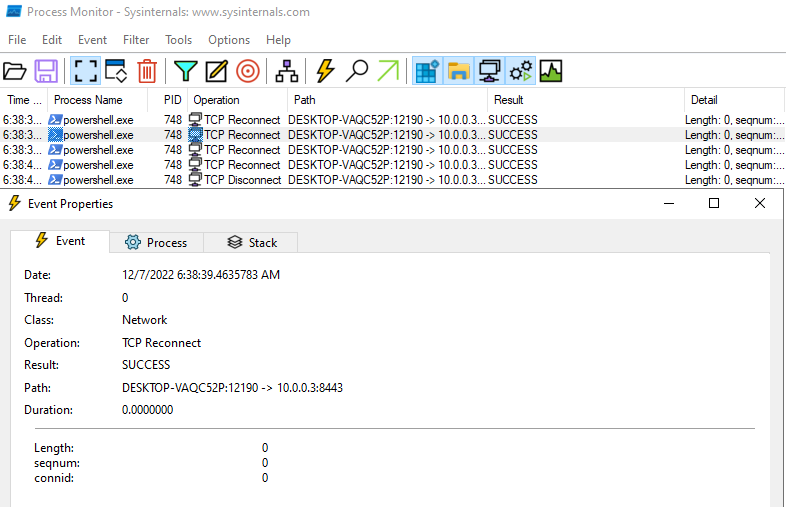This screenshot has height=507, width=786.
Task: Click the lightning icon in Event Properties title bar
Action: [15, 203]
